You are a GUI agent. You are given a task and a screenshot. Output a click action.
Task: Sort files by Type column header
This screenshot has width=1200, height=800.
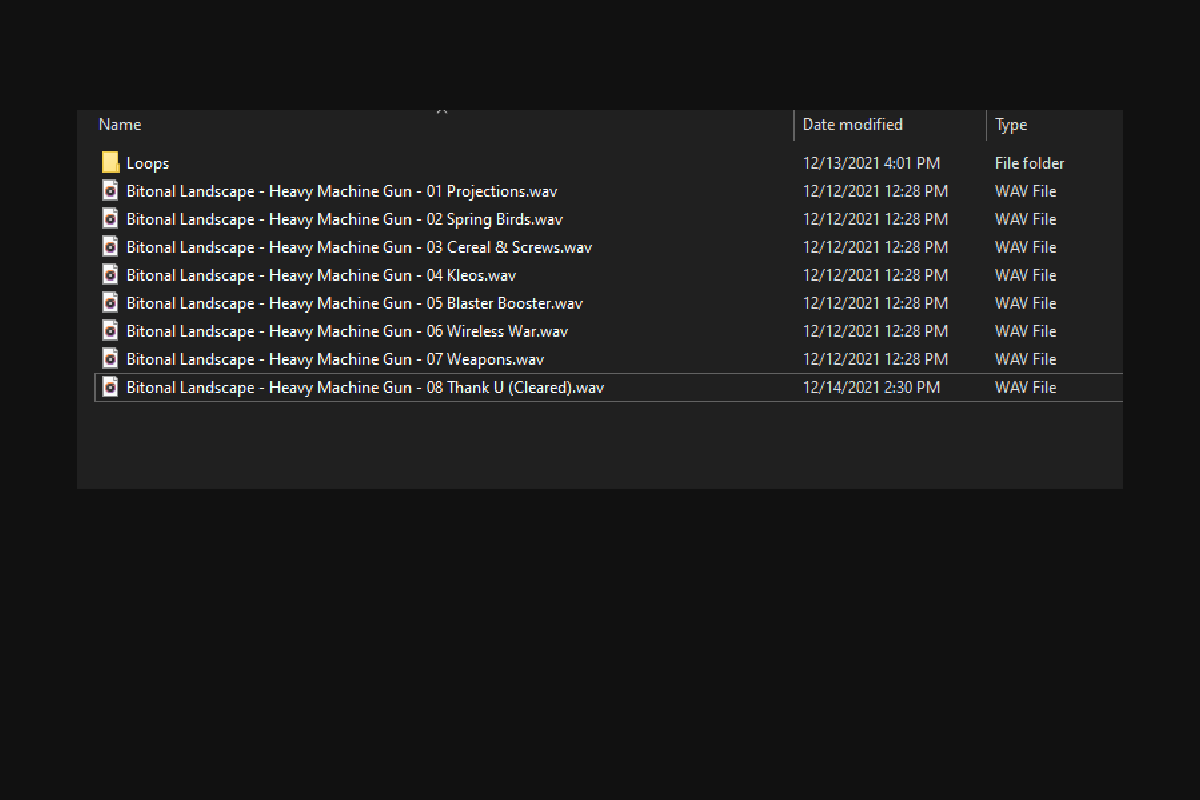pyautogui.click(x=1054, y=125)
